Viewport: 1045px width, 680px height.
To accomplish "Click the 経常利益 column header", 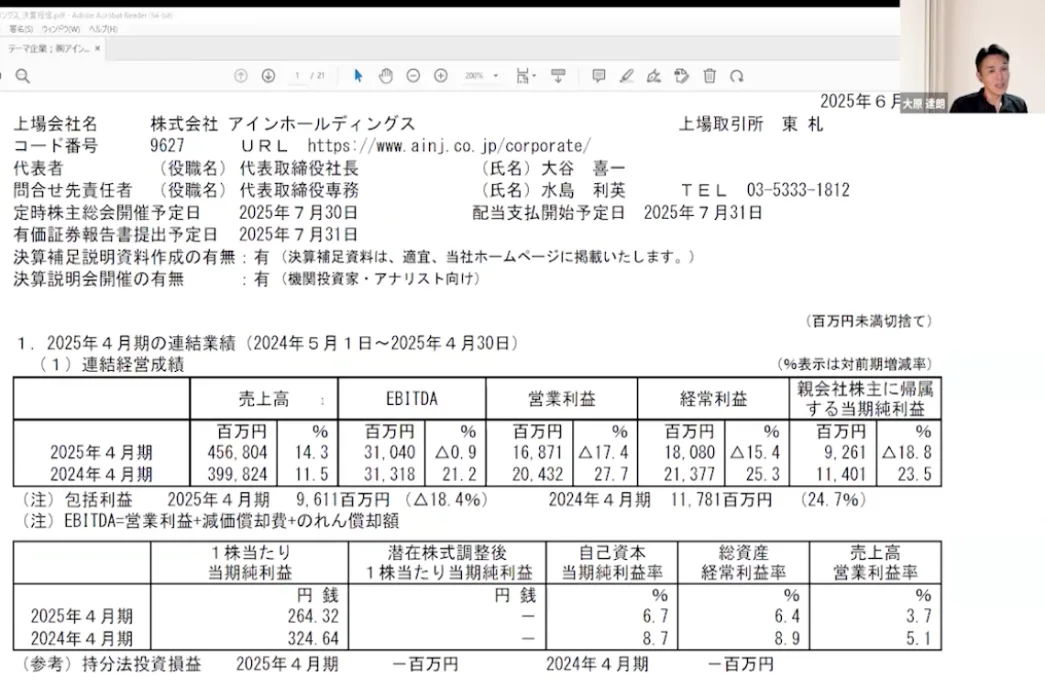I will (x=713, y=399).
